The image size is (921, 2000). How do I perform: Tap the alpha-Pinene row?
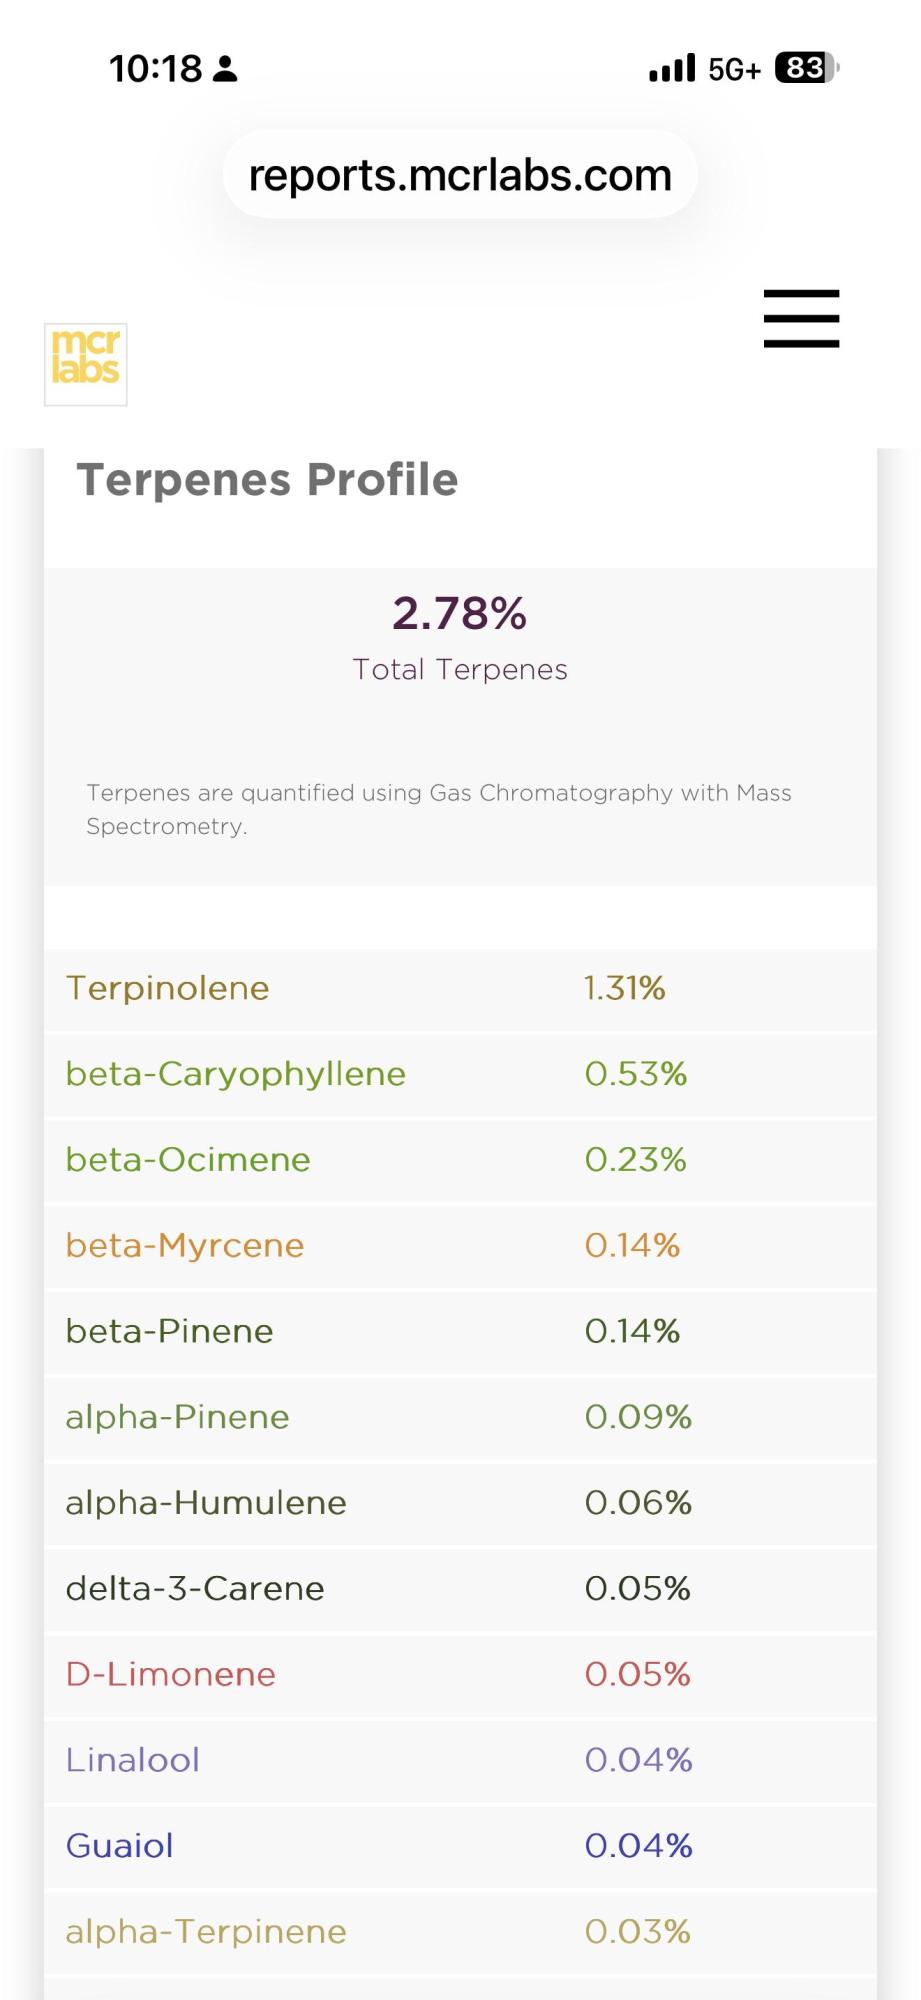460,1417
